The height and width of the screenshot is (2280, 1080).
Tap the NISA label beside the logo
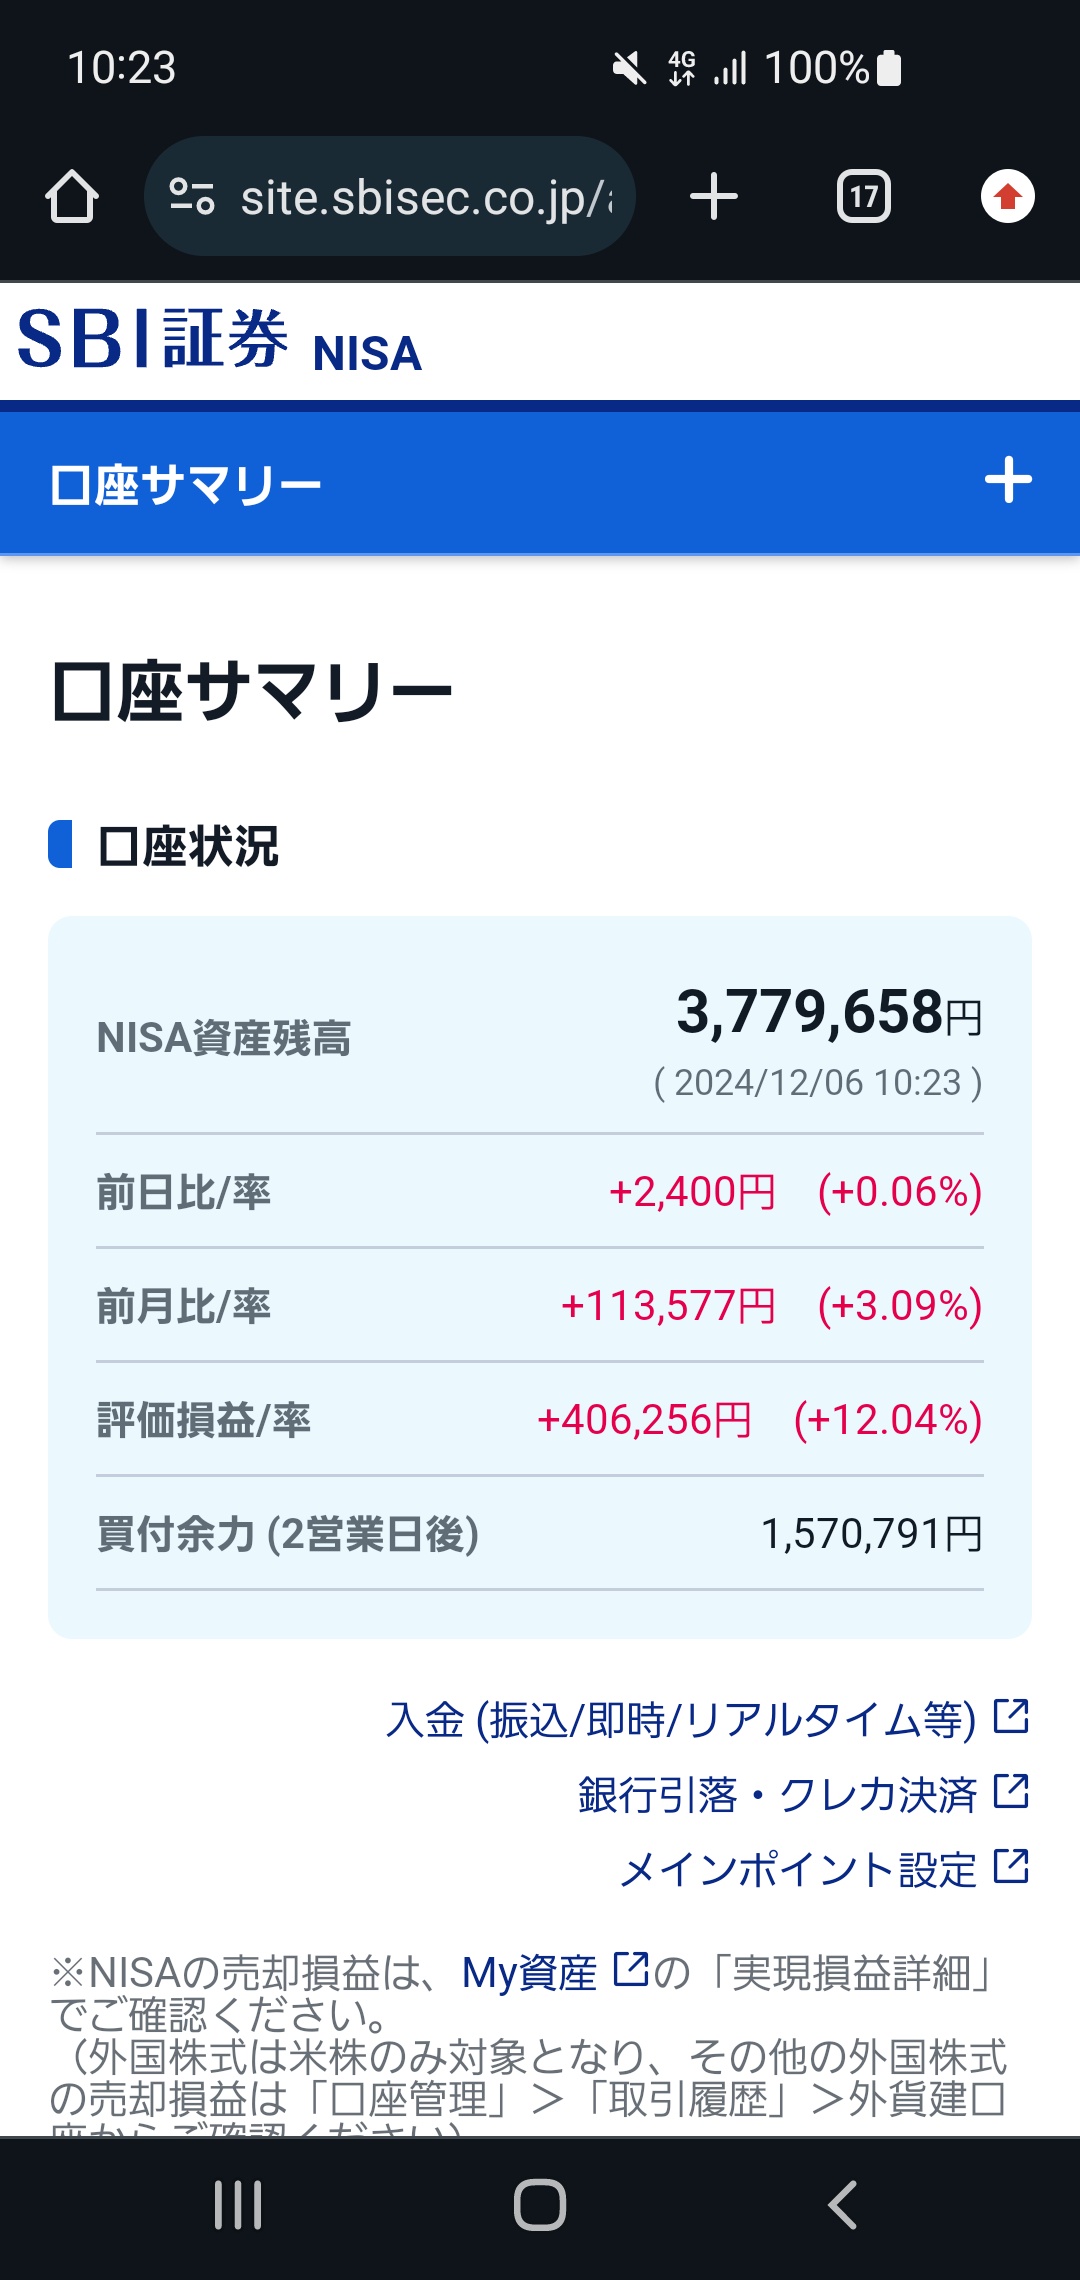367,354
